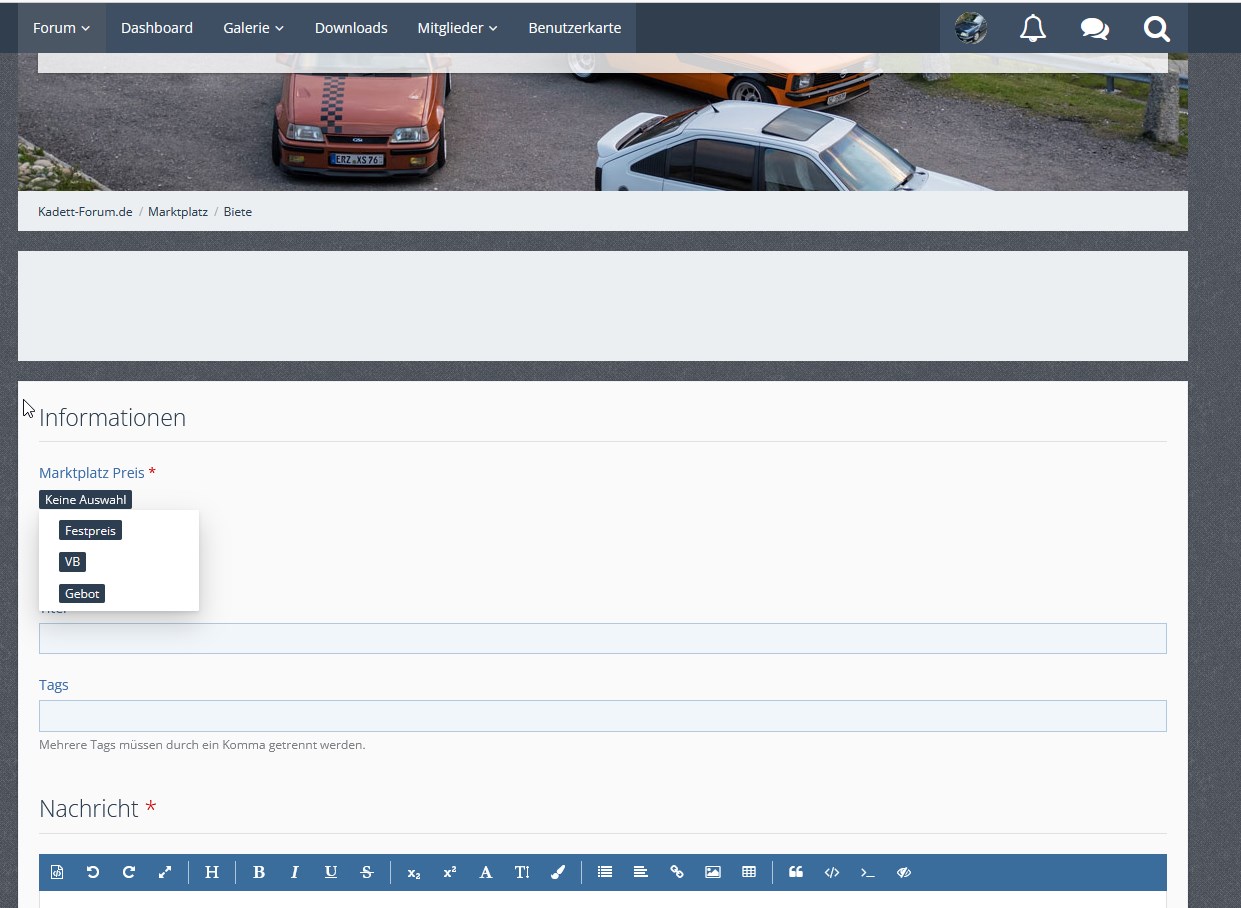This screenshot has height=908, width=1241.
Task: Expand the Forum menu
Action: (x=61, y=28)
